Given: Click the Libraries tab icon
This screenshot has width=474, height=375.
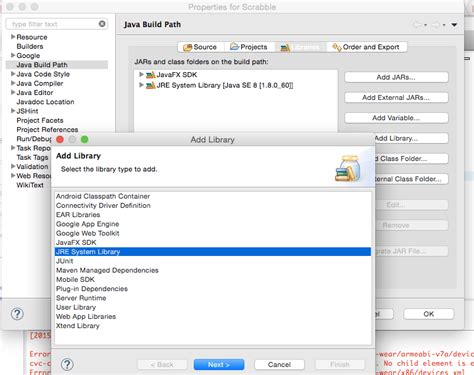Looking at the screenshot, I should pos(285,48).
